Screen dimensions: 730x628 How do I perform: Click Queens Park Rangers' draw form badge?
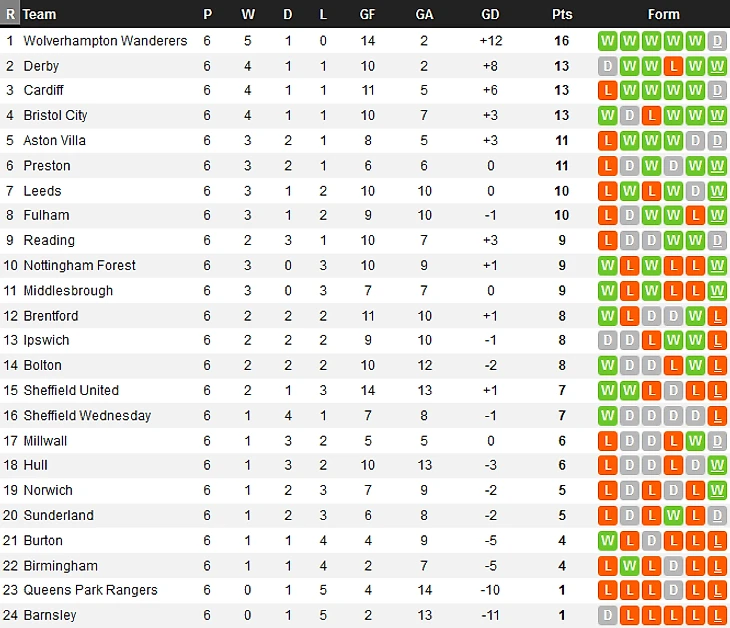[673, 590]
